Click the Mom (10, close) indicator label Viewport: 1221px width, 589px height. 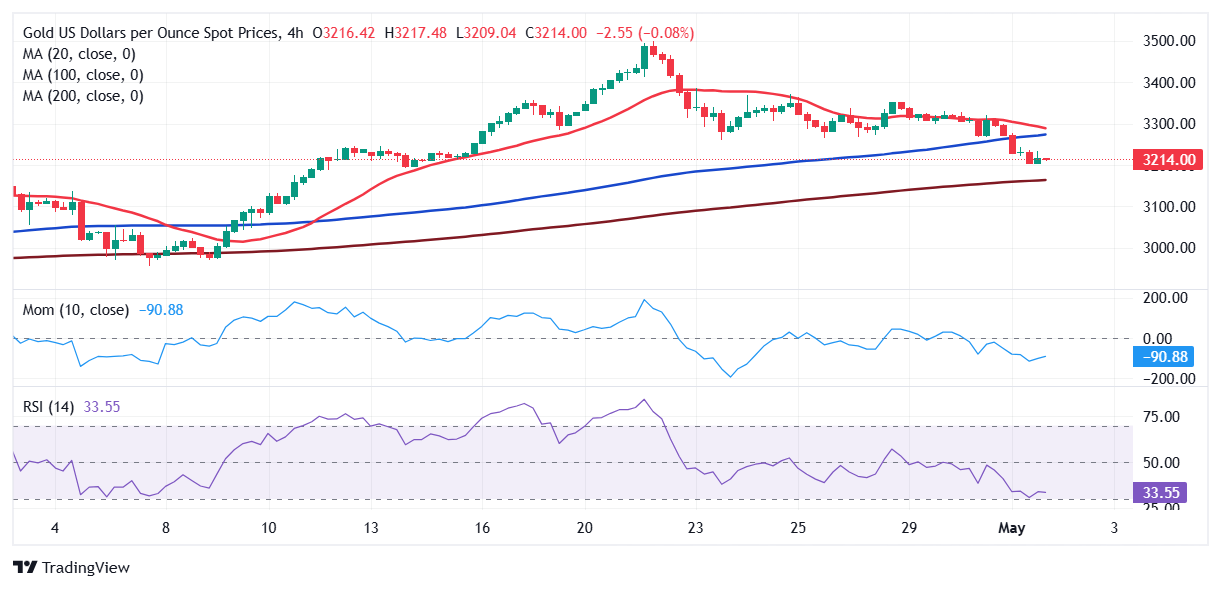[x=76, y=310]
